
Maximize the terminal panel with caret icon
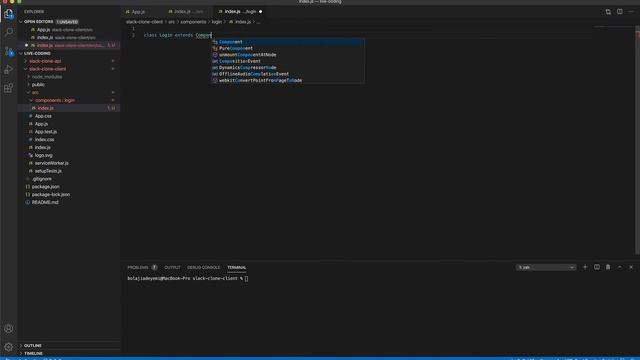[620, 267]
